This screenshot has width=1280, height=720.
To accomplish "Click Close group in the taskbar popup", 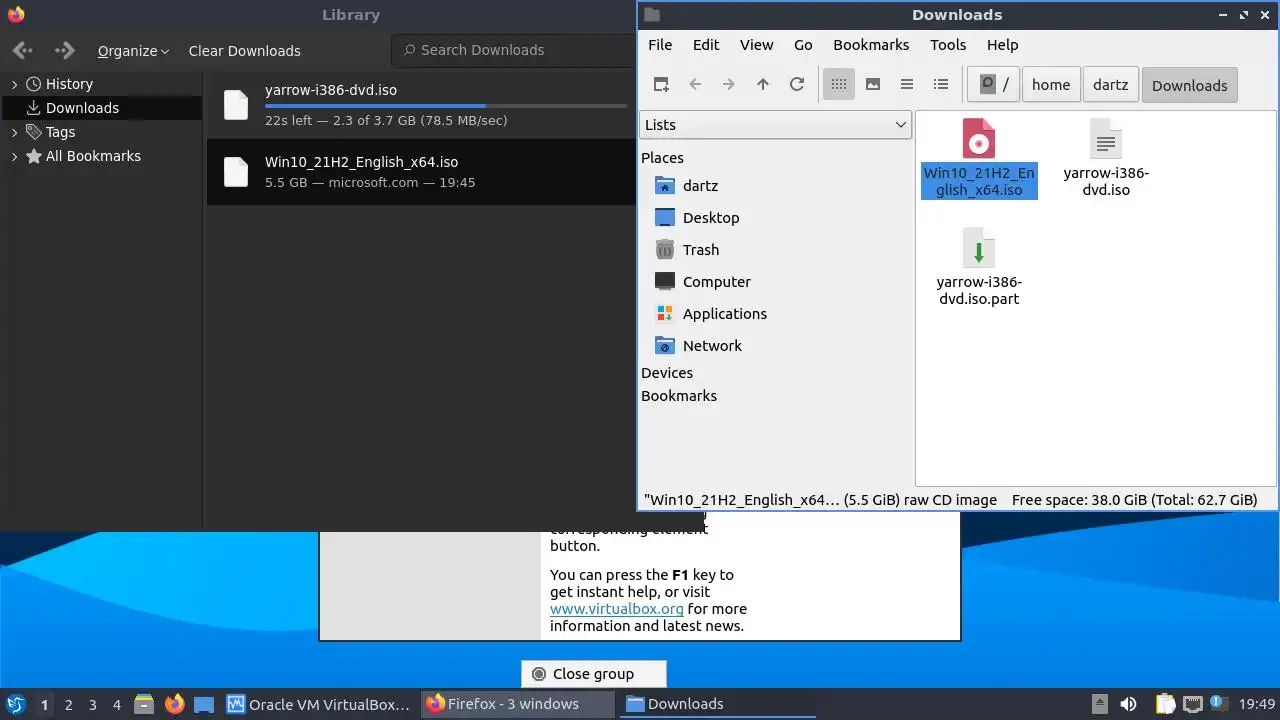I will coord(593,674).
